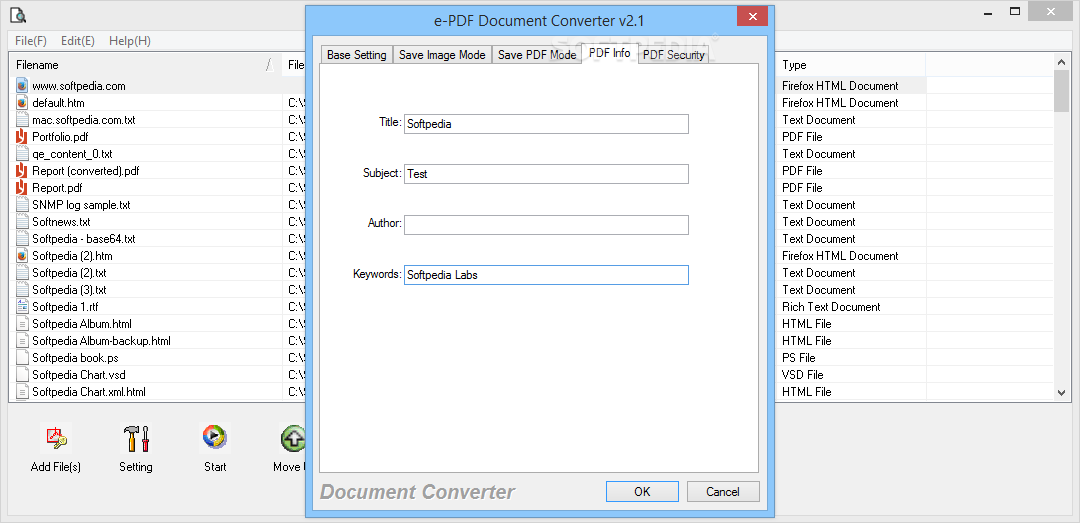1080x523 pixels.
Task: Click the text file icon beside SNMP log sample.txt
Action: pos(22,205)
